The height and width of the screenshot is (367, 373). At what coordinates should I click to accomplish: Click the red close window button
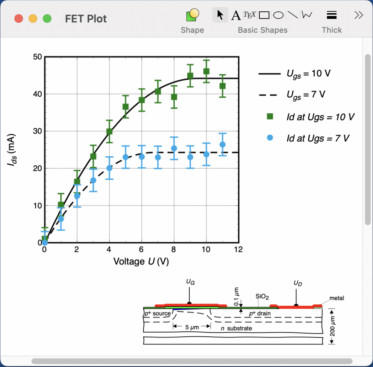pyautogui.click(x=19, y=18)
